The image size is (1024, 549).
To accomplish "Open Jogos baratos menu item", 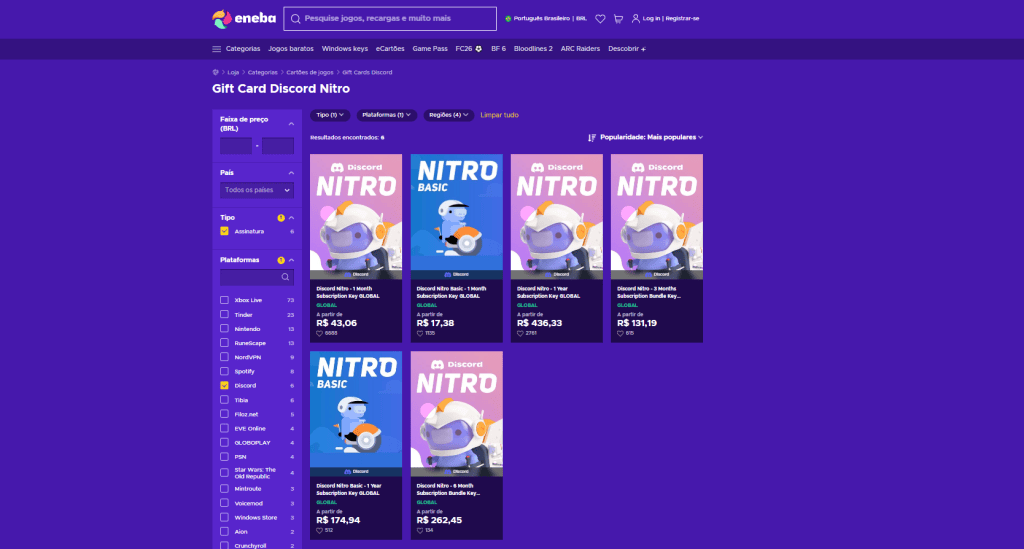I will click(x=291, y=49).
